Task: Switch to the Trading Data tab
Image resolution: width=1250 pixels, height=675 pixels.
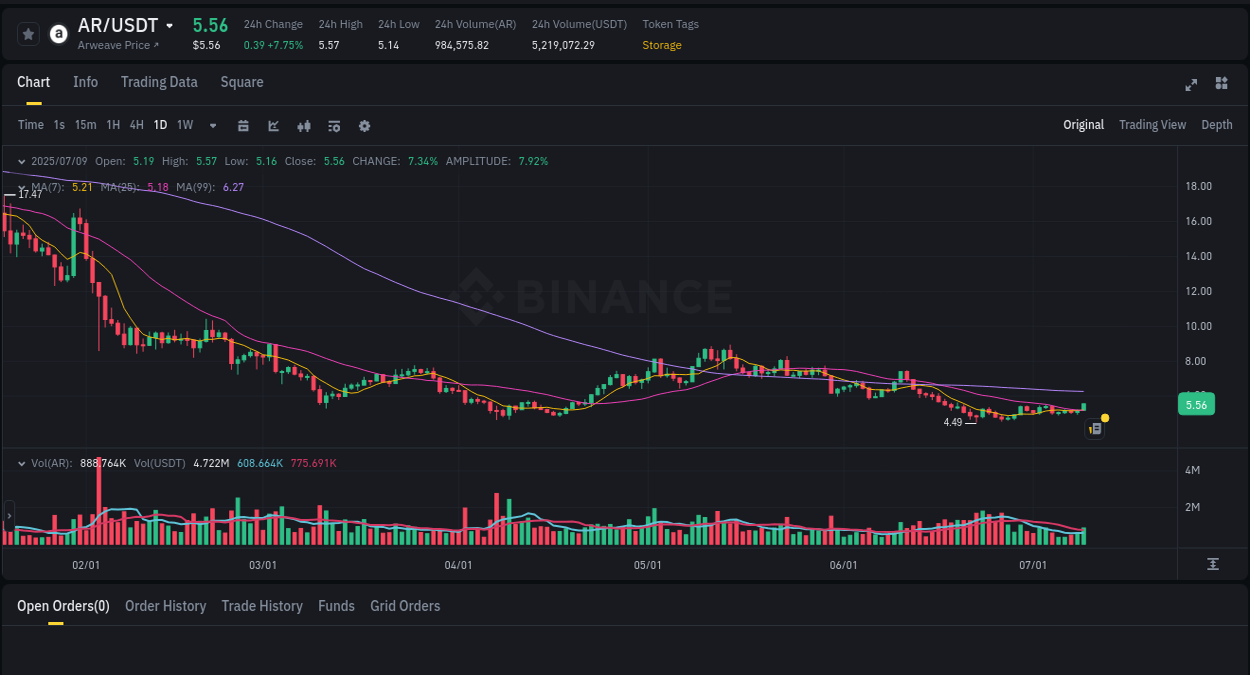Action: coord(159,82)
